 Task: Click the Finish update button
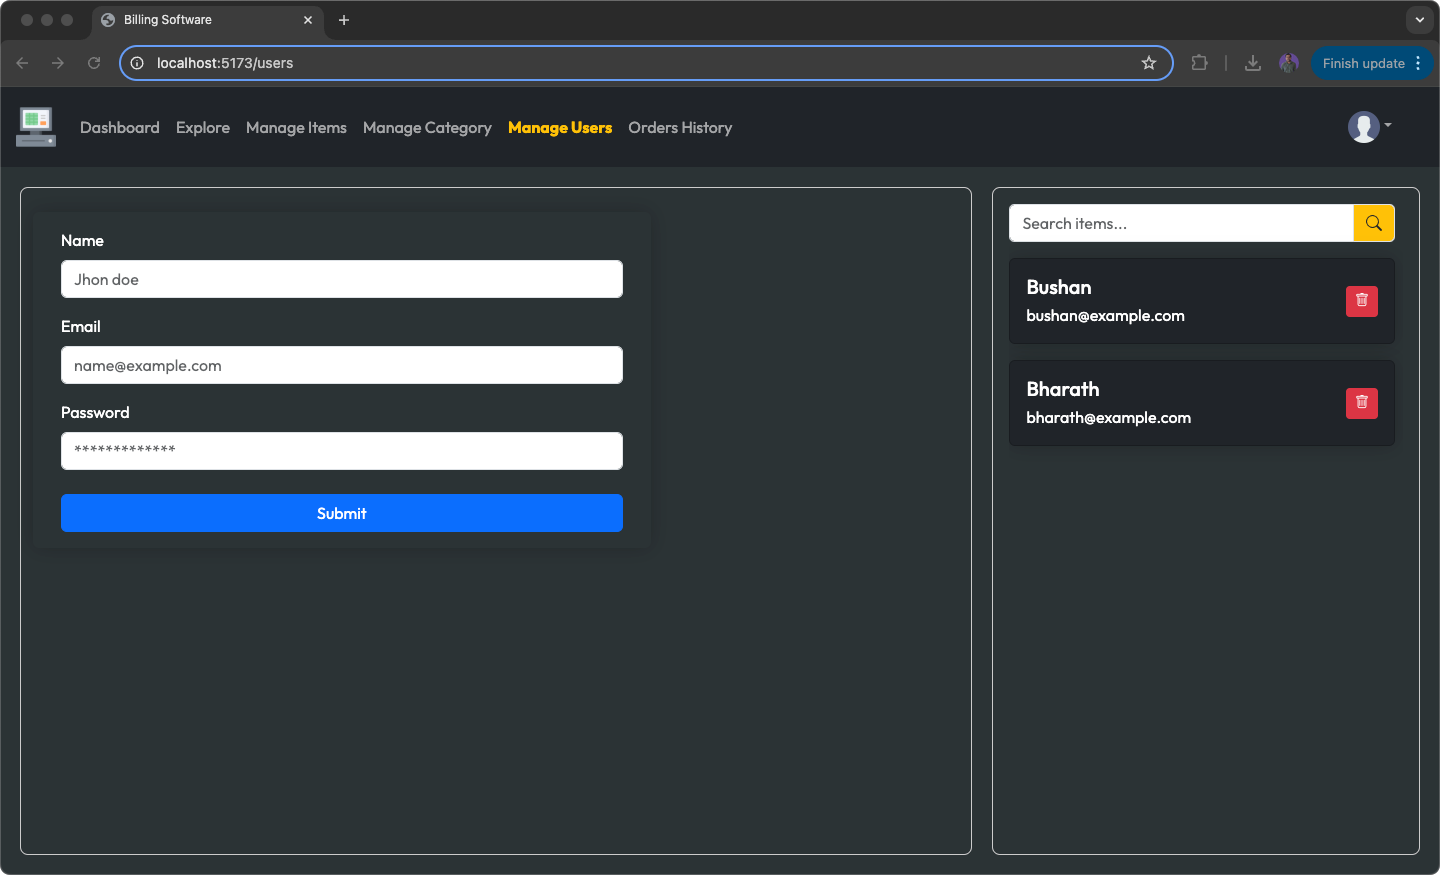[1363, 63]
